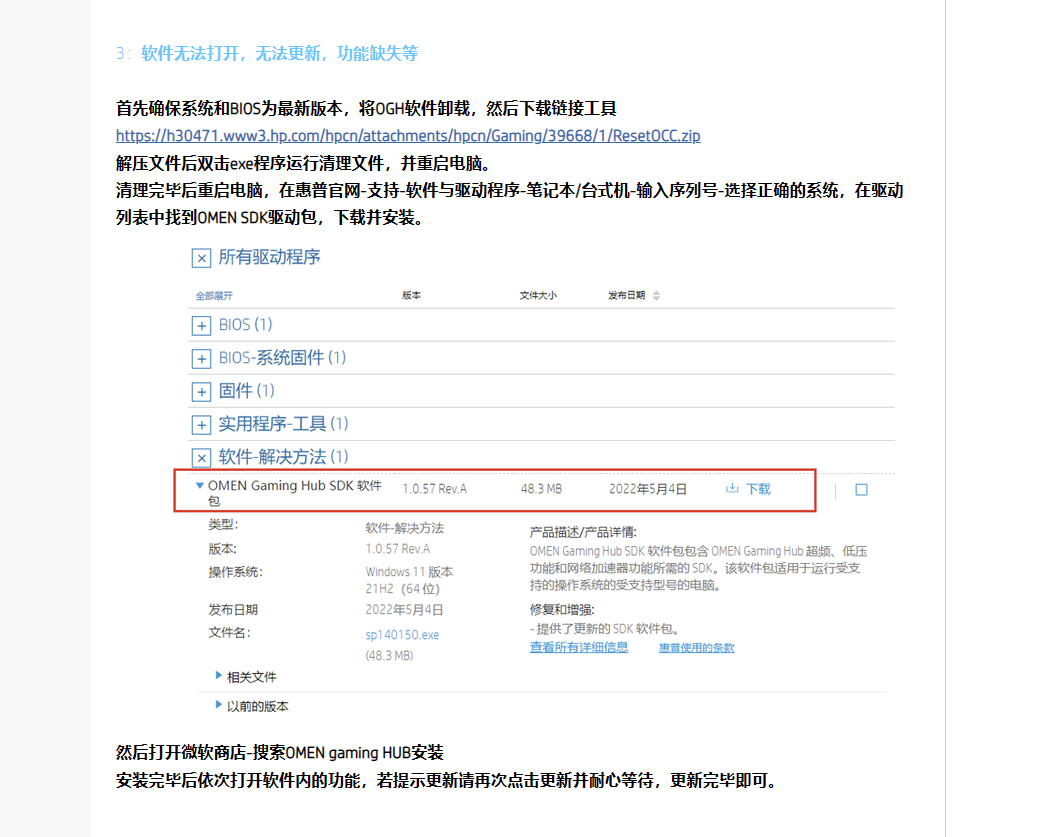Click the download tray icon beside 下载
The width and height of the screenshot is (1048, 837).
(x=732, y=488)
